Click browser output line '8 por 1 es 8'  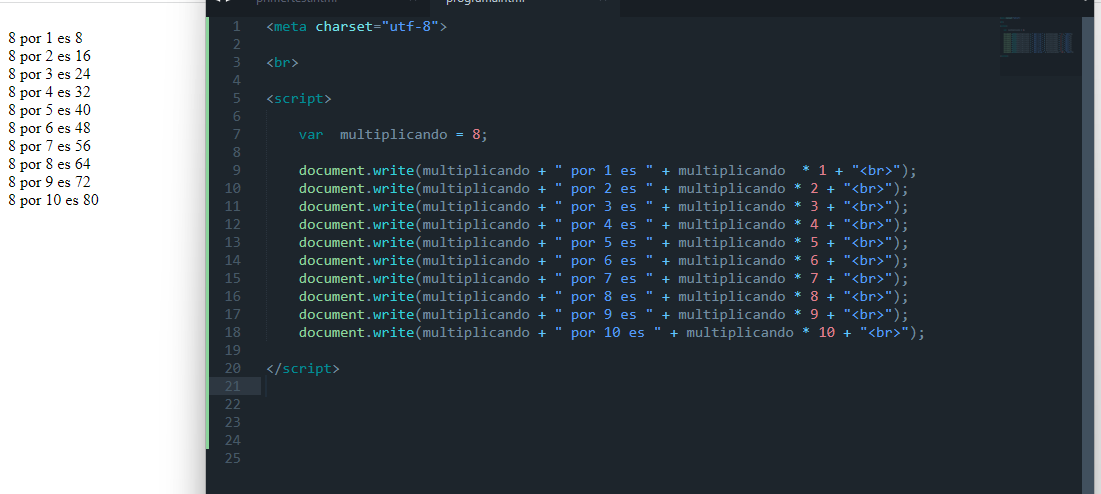(x=46, y=39)
